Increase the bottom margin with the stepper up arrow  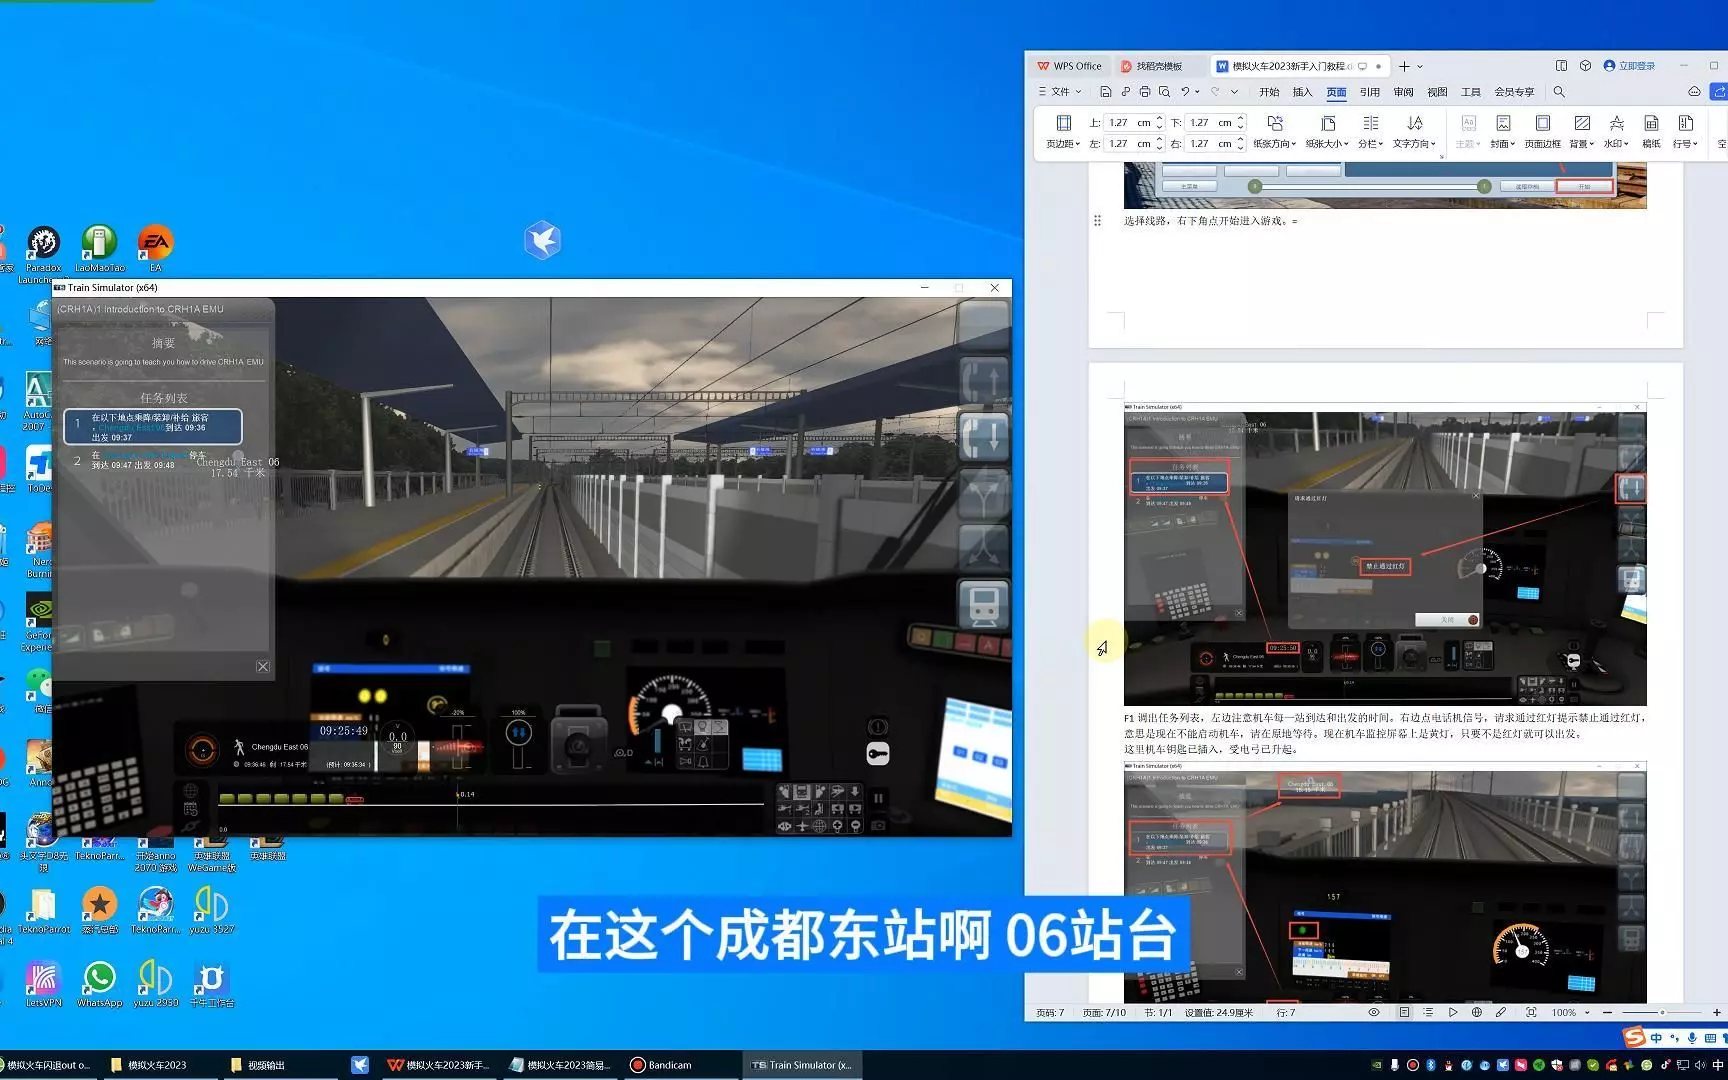(1241, 119)
